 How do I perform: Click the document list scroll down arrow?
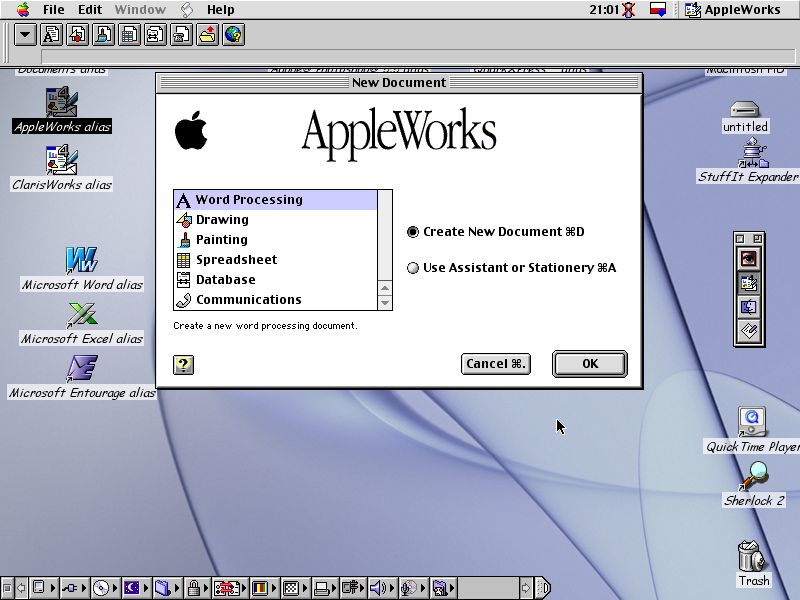pyautogui.click(x=385, y=303)
